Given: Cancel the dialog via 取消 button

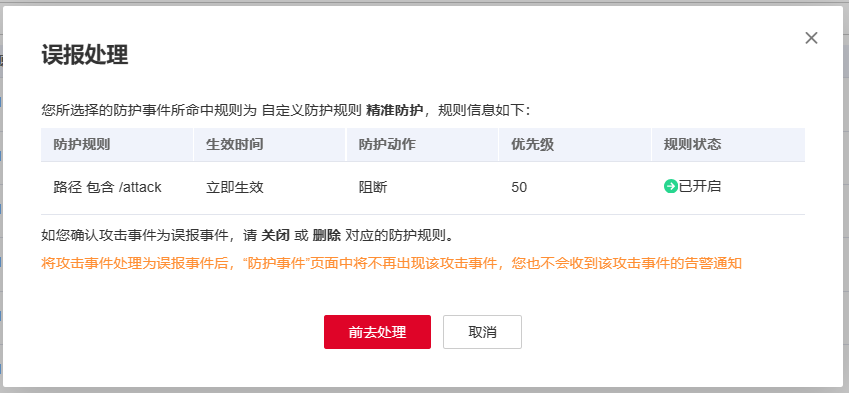Looking at the screenshot, I should tap(482, 332).
